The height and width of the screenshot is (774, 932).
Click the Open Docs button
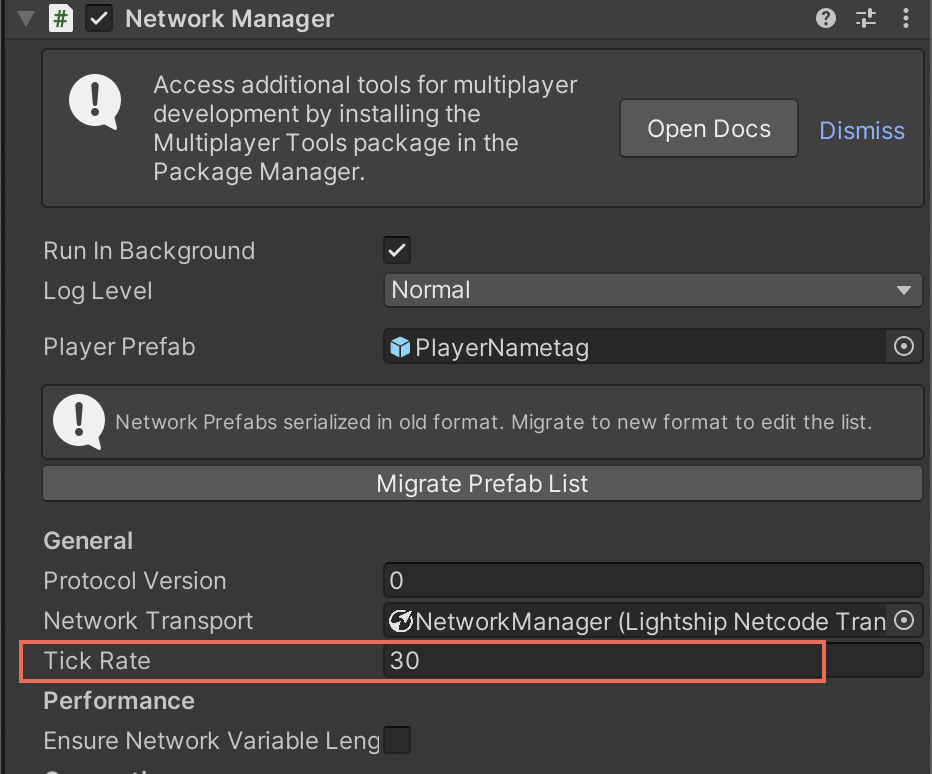[709, 128]
